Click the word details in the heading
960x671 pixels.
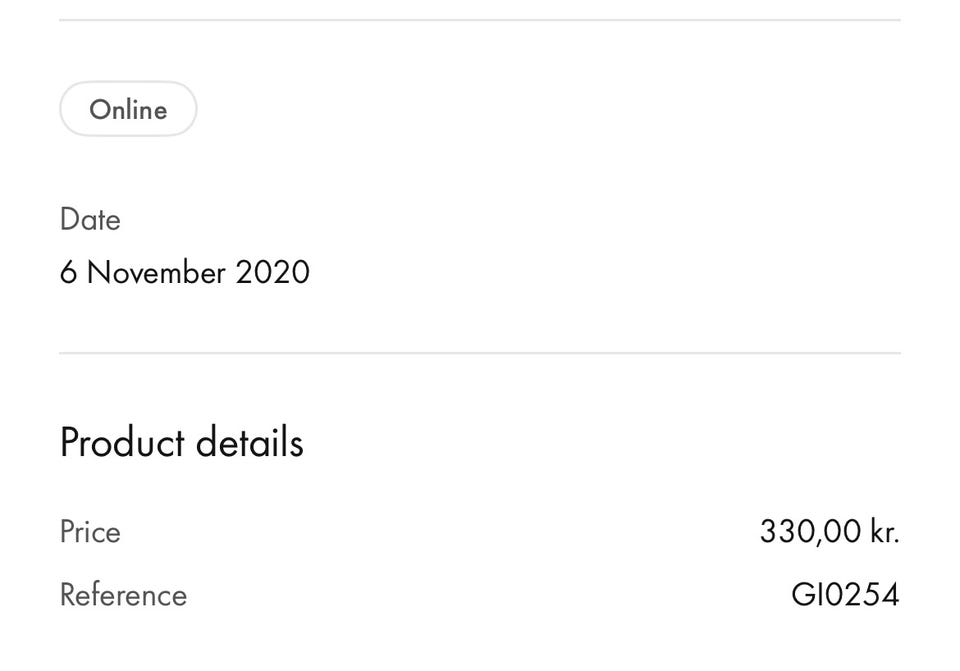(249, 442)
